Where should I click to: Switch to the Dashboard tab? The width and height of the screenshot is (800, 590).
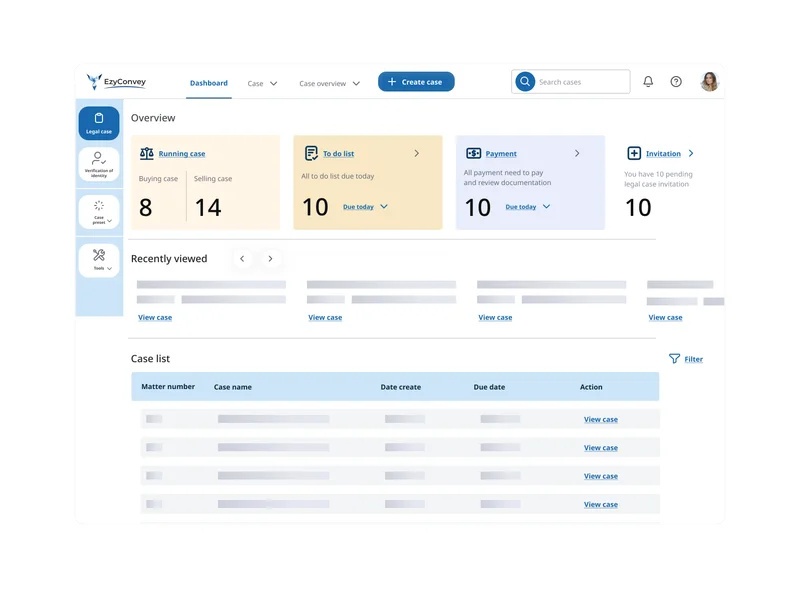click(208, 84)
